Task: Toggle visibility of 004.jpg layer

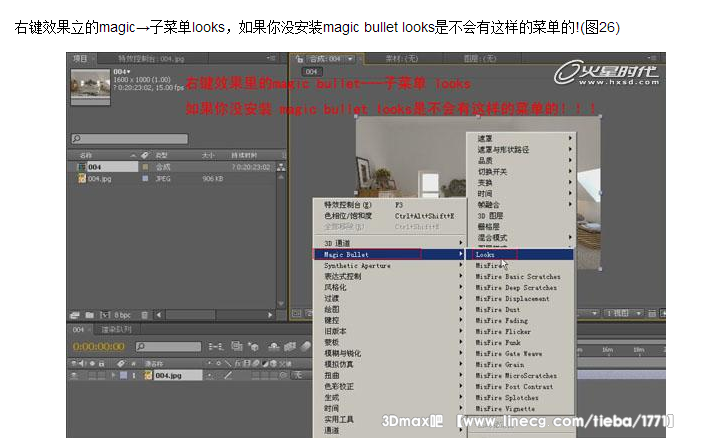Action: click(74, 375)
